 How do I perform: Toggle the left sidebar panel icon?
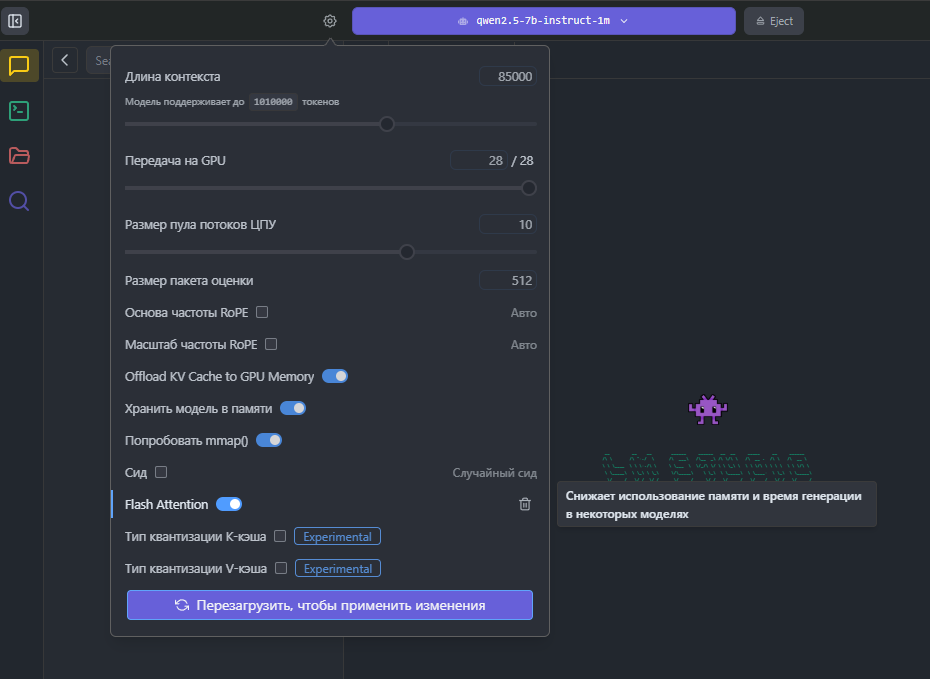(16, 20)
